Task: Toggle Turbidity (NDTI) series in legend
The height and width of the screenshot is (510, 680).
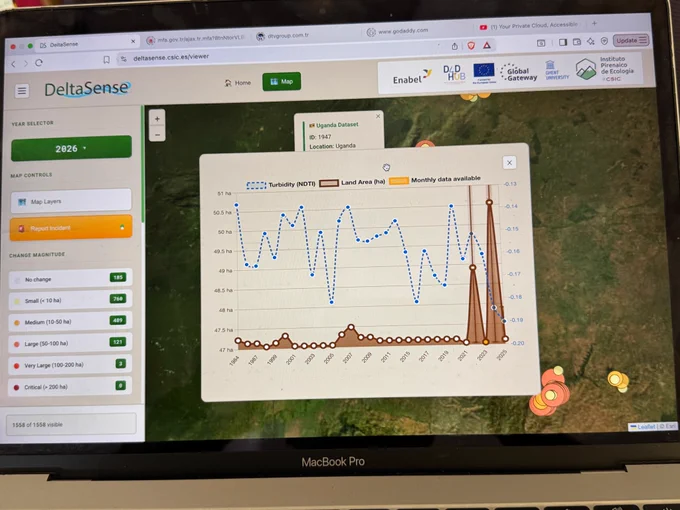Action: 281,184
